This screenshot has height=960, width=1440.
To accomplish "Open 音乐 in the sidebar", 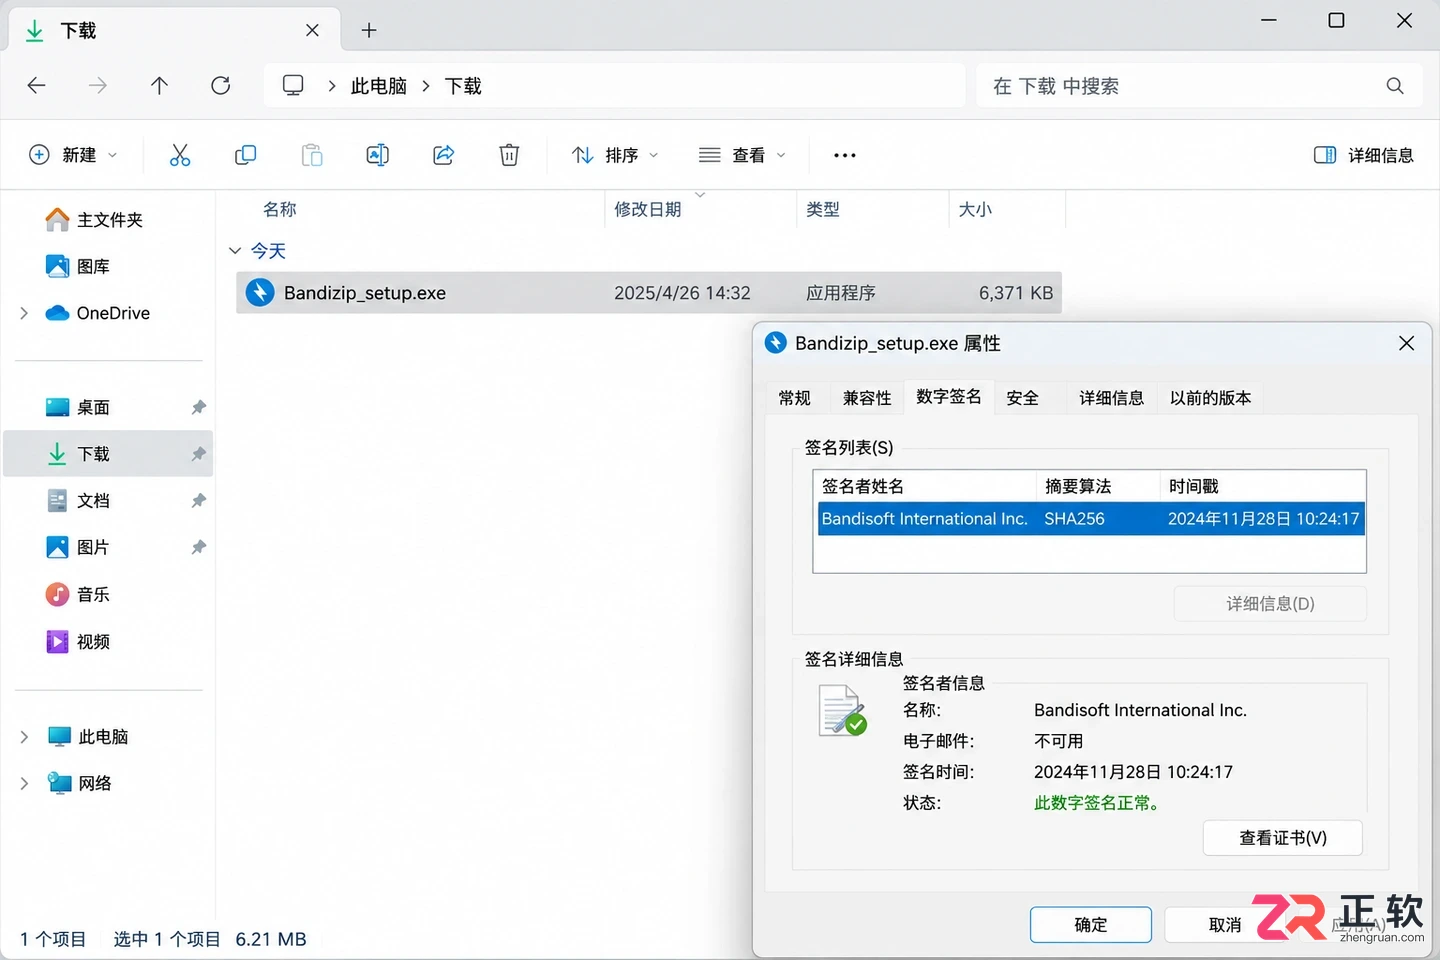I will 78,594.
